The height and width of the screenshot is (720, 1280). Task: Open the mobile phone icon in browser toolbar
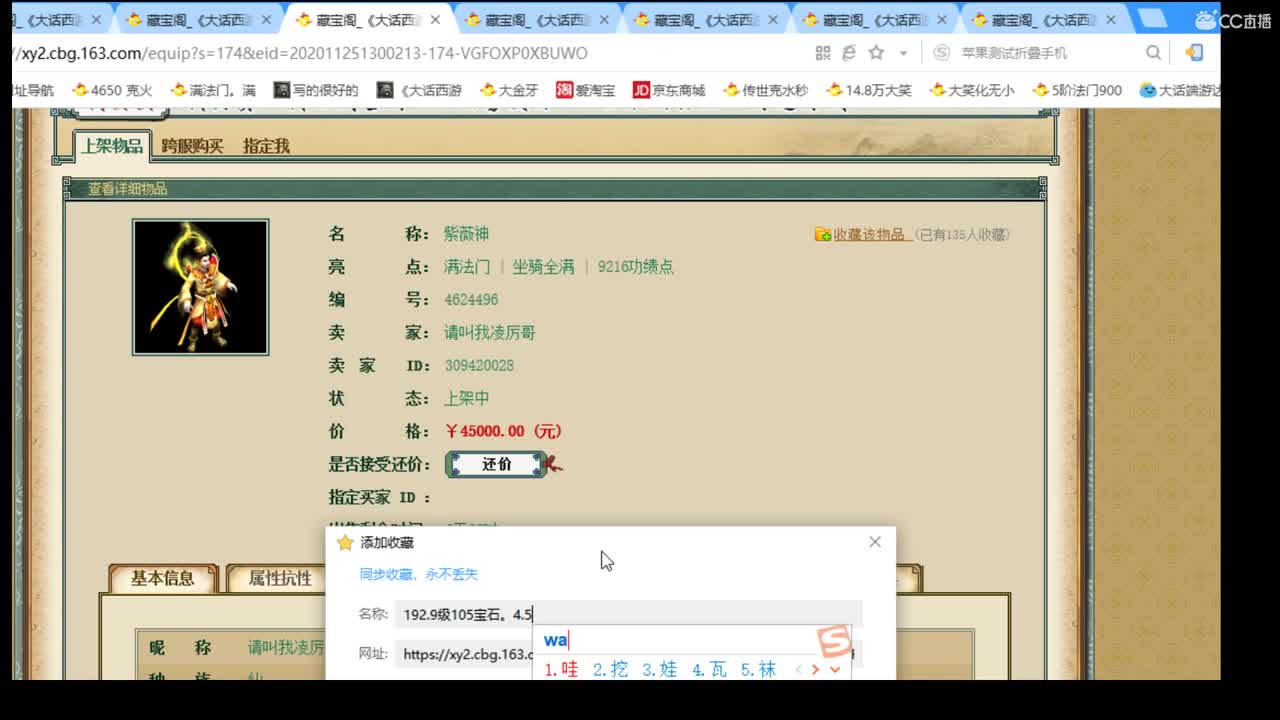click(x=1194, y=53)
